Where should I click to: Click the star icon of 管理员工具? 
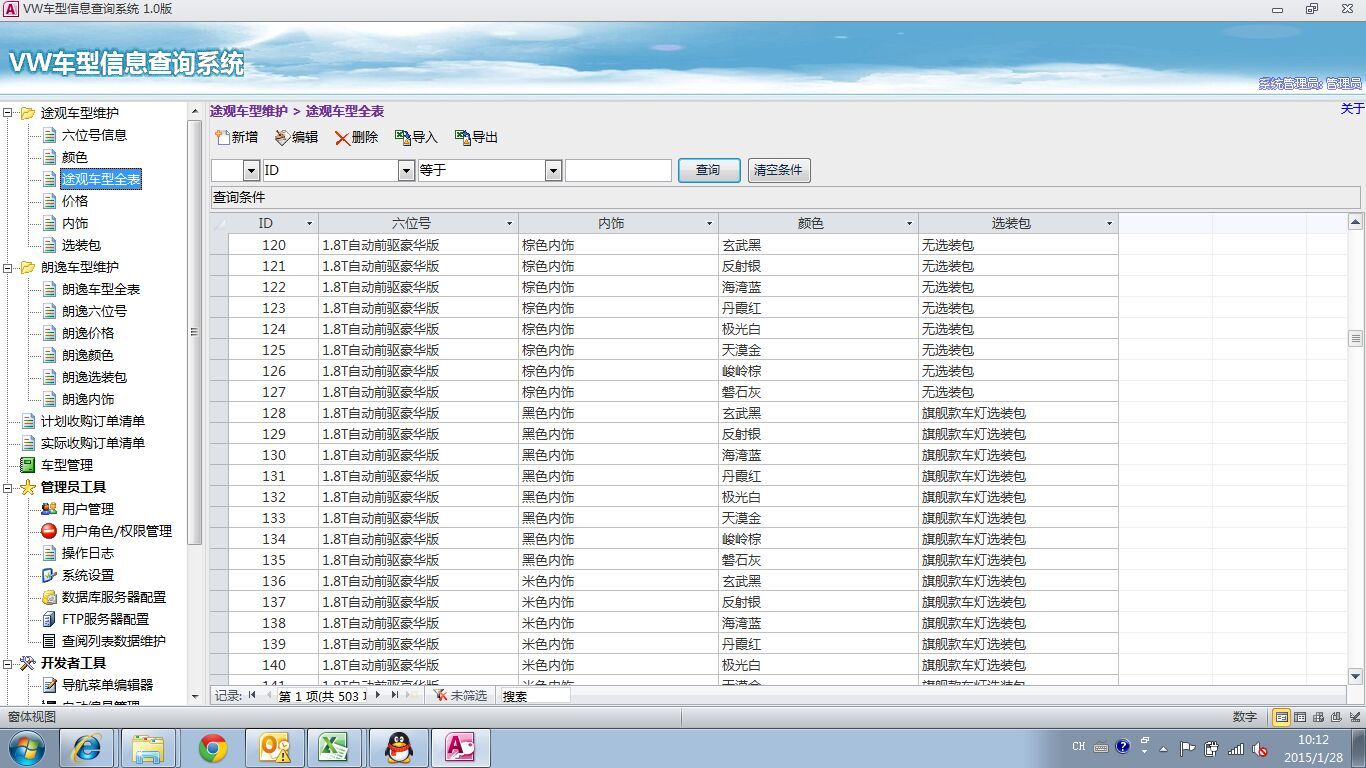(x=28, y=487)
